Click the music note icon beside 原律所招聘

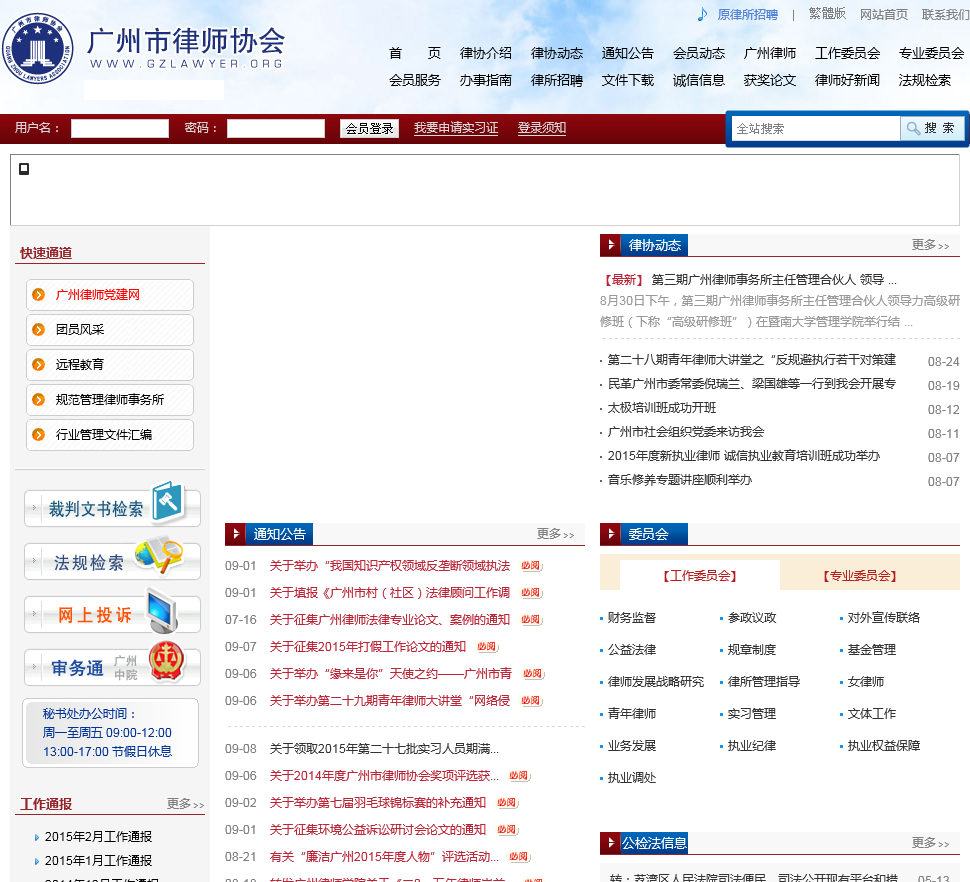tap(702, 14)
